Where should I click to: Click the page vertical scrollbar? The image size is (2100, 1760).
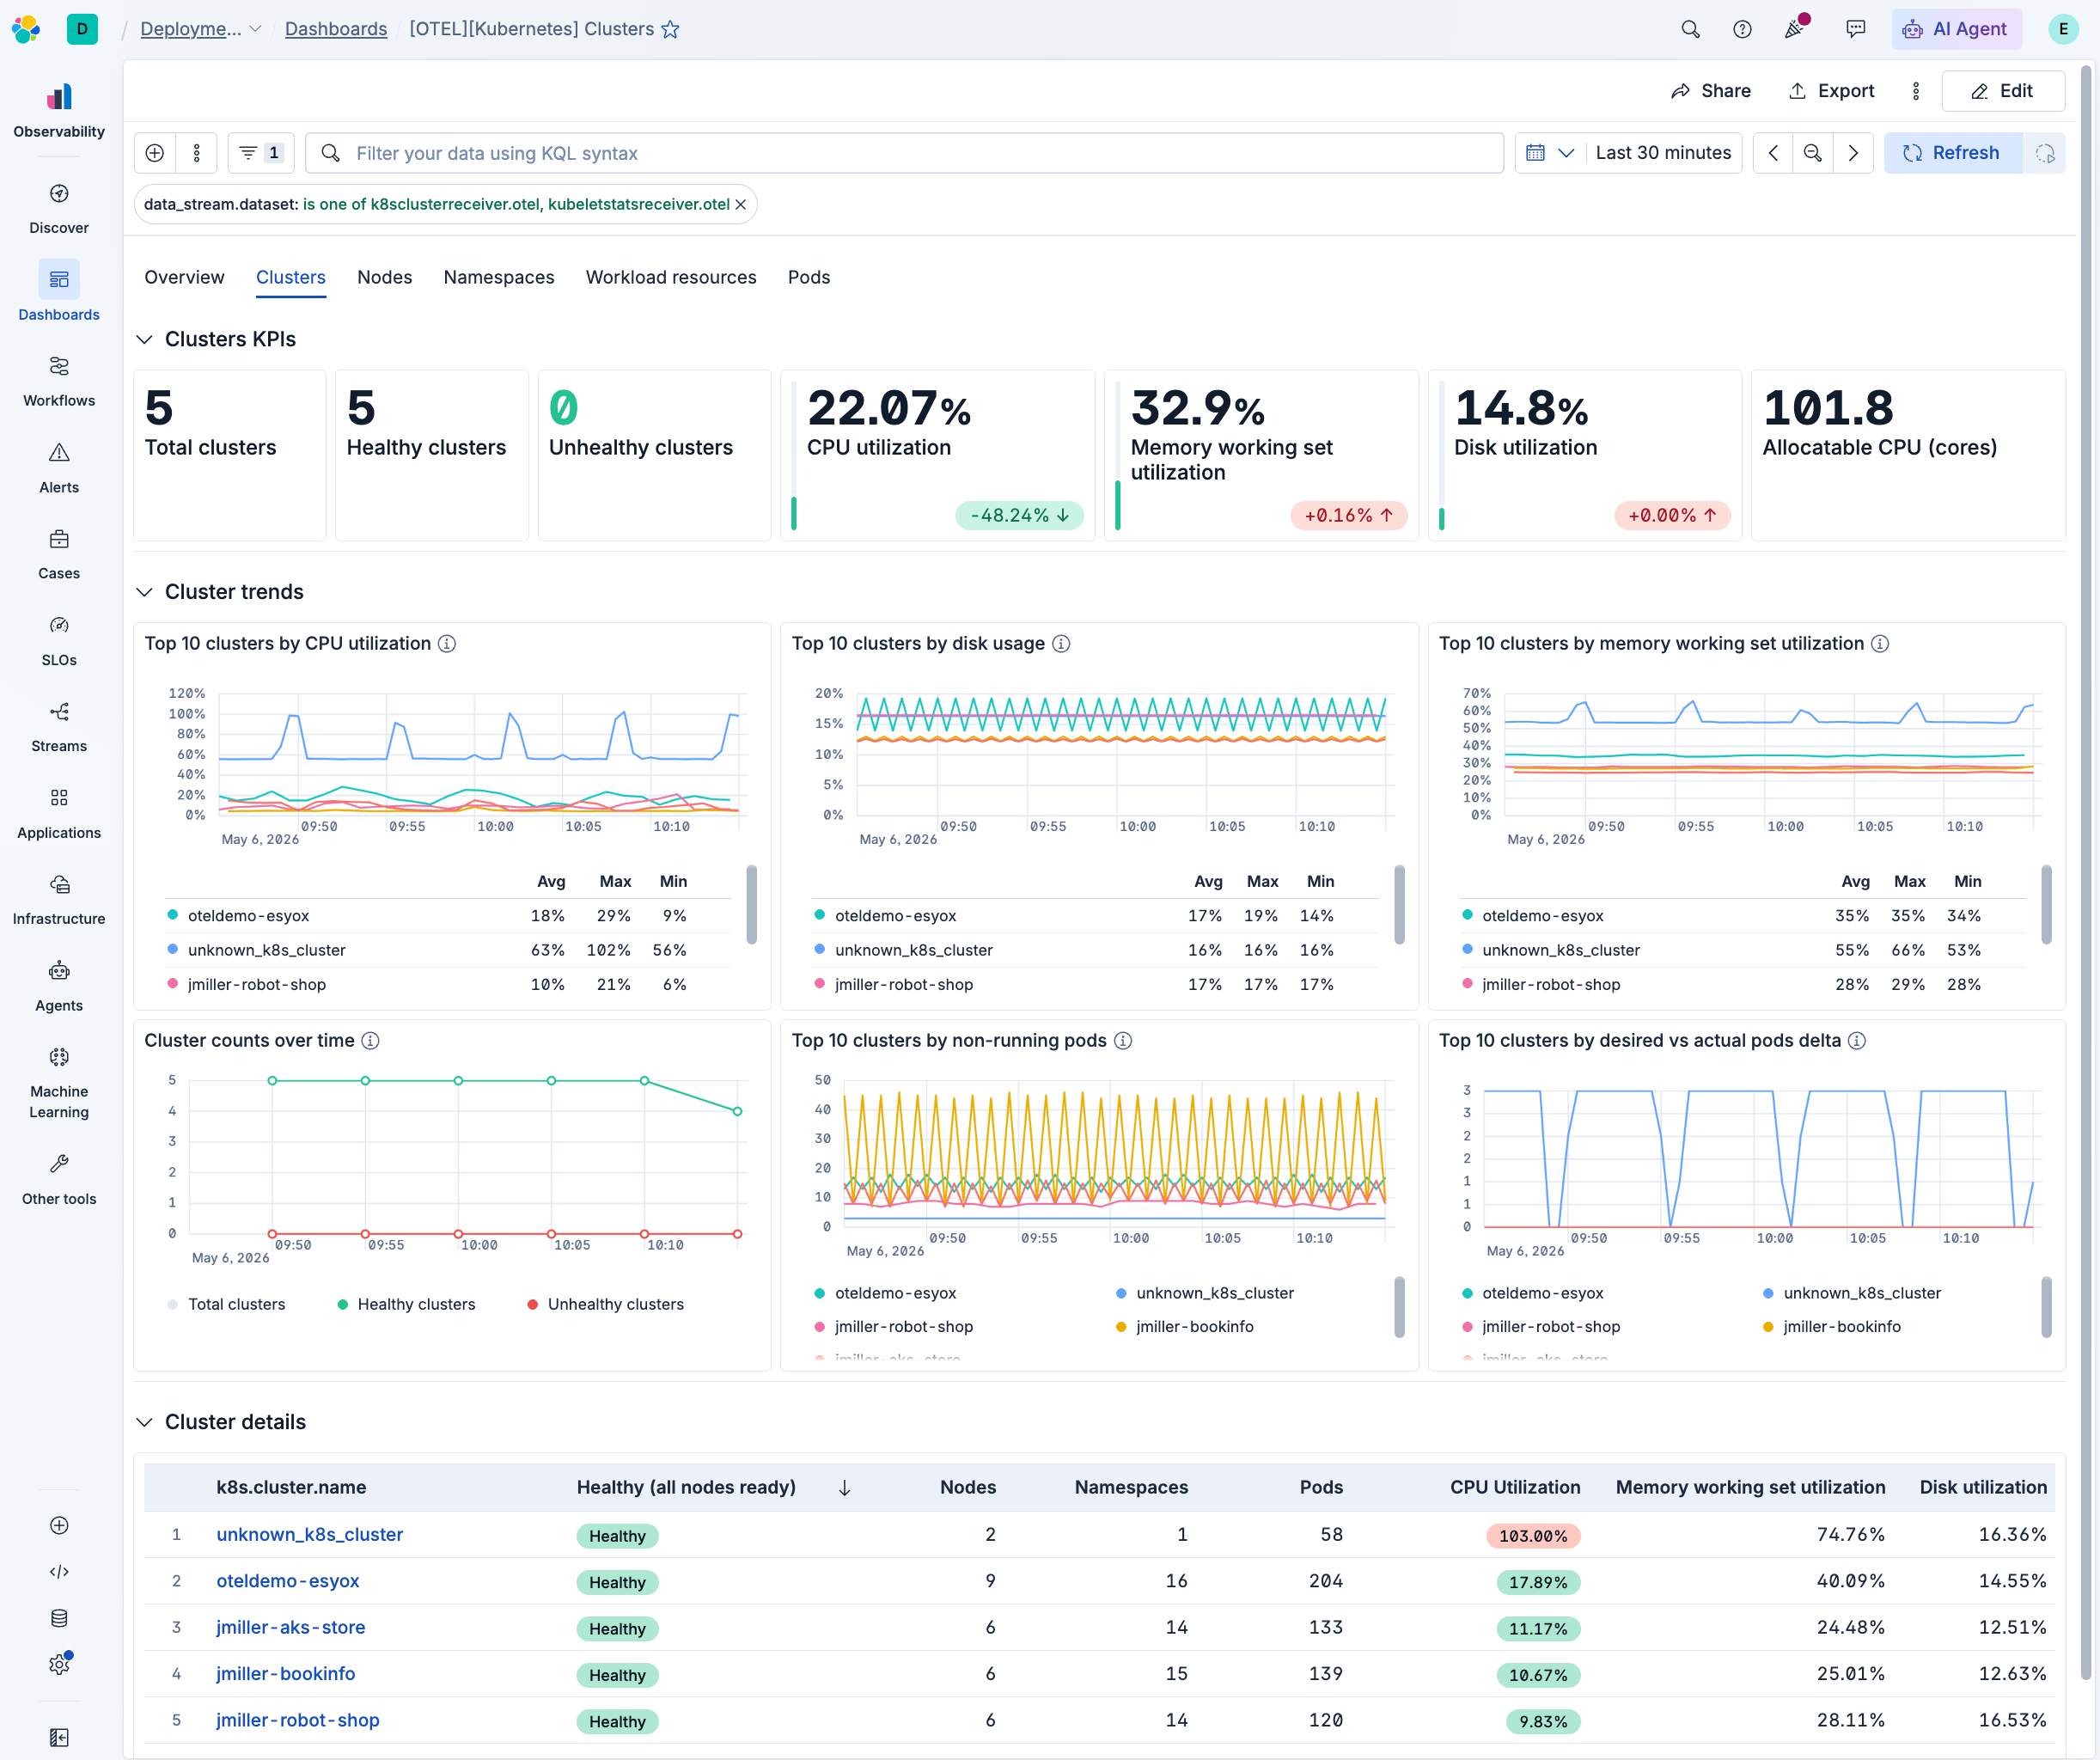2086,872
